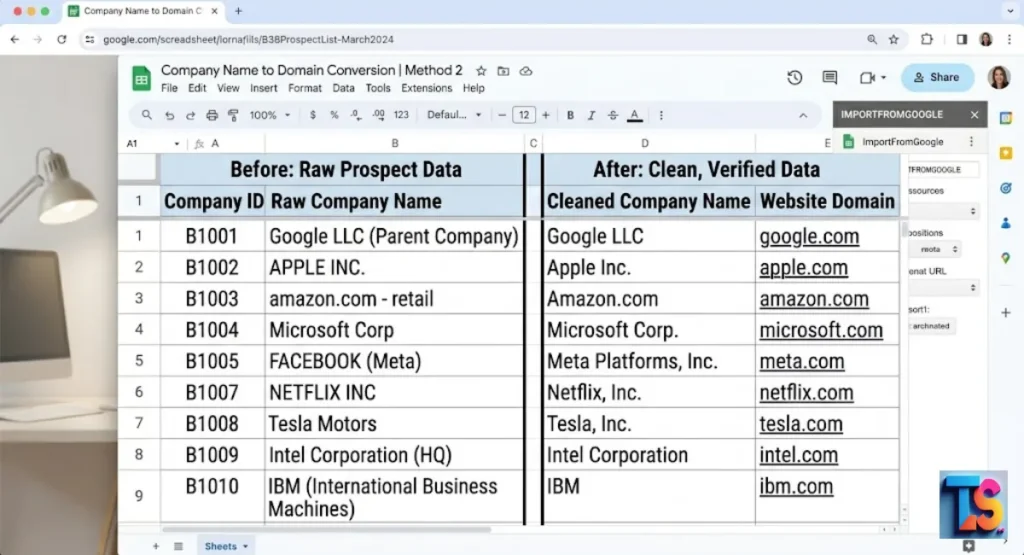Open the File menu
This screenshot has height=555, width=1024.
point(169,88)
